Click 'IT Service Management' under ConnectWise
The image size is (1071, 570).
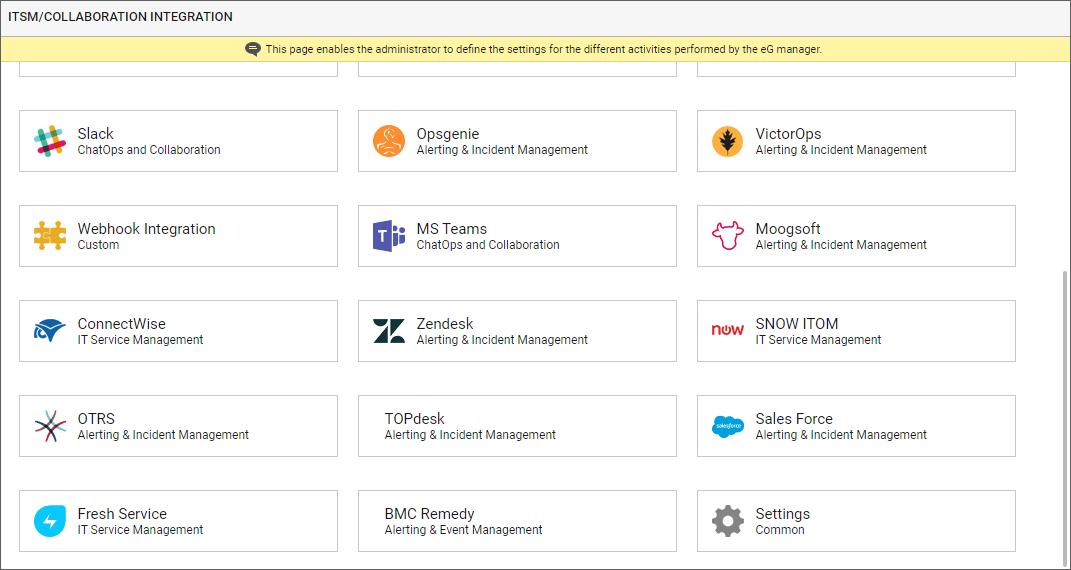coord(141,339)
